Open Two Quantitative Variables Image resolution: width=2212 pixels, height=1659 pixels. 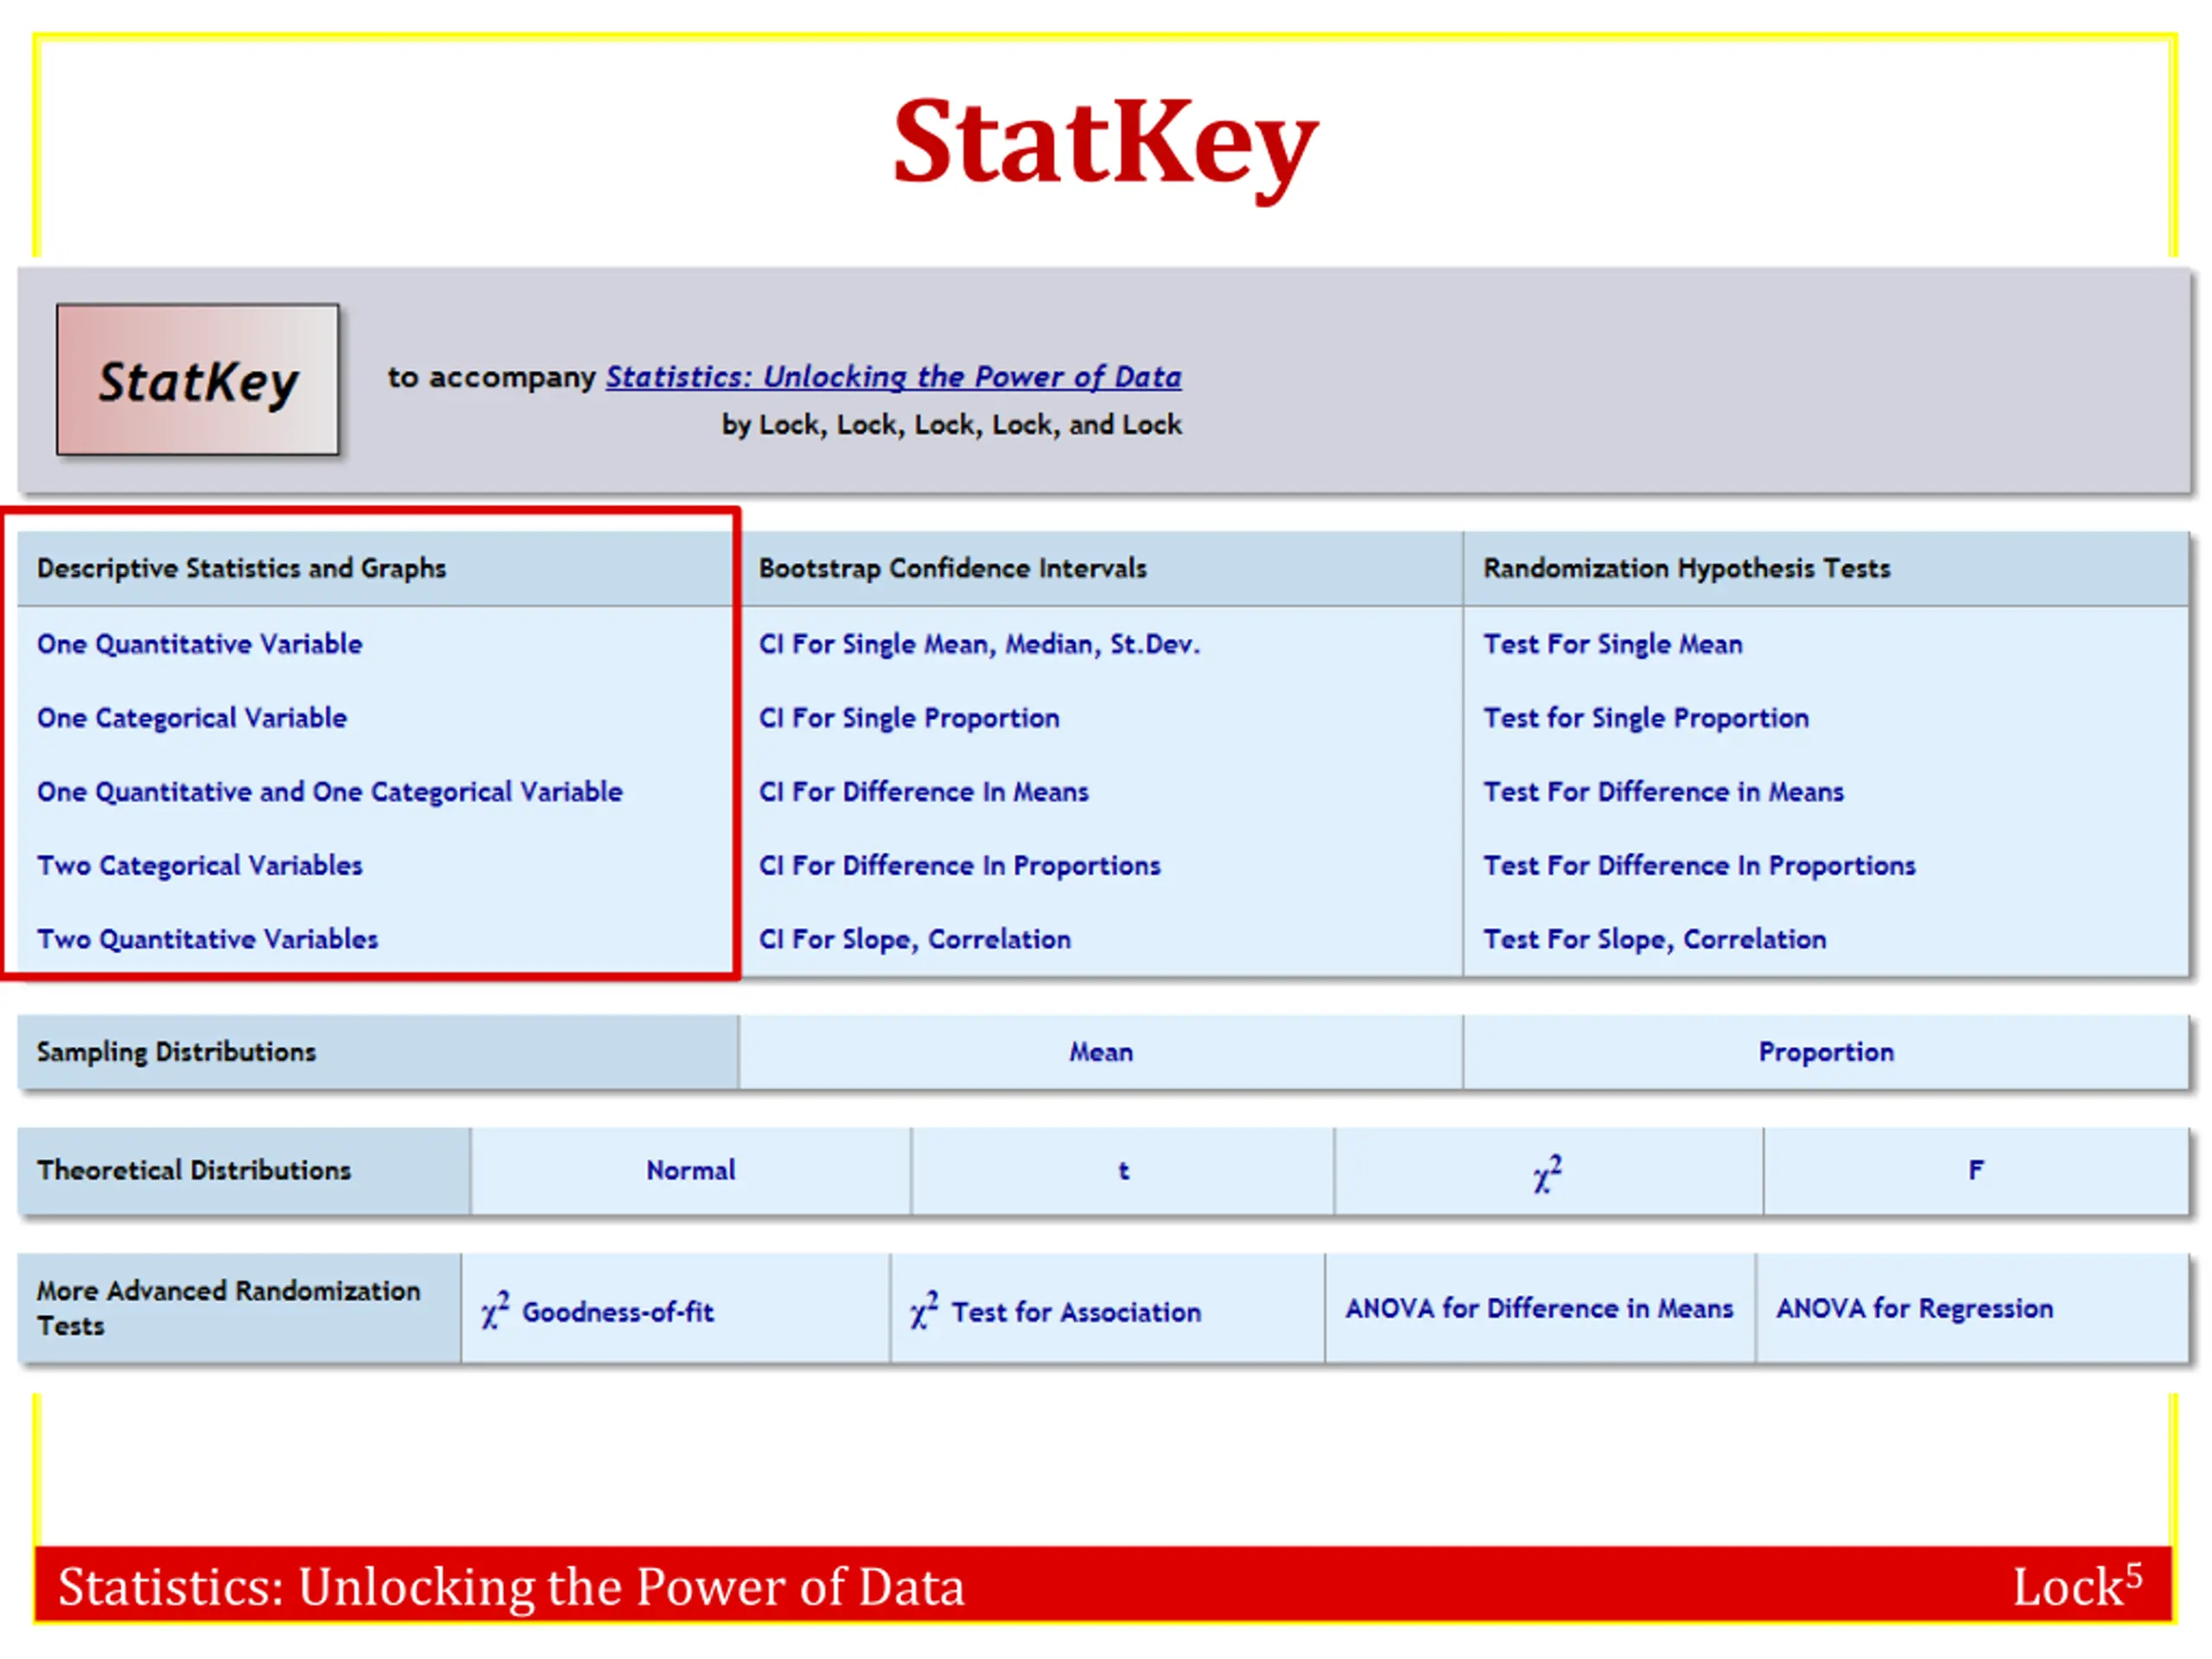coord(207,940)
